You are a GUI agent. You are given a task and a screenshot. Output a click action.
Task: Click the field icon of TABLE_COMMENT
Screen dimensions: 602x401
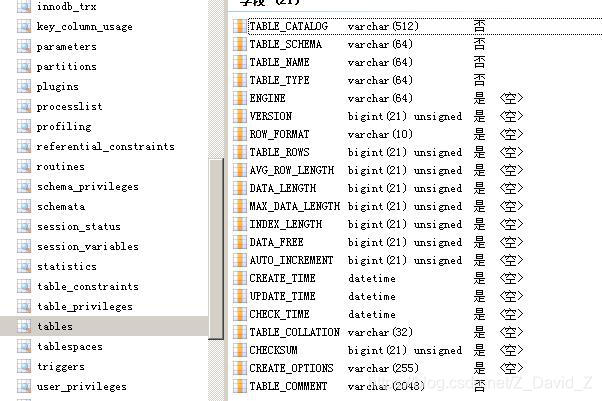(240, 386)
